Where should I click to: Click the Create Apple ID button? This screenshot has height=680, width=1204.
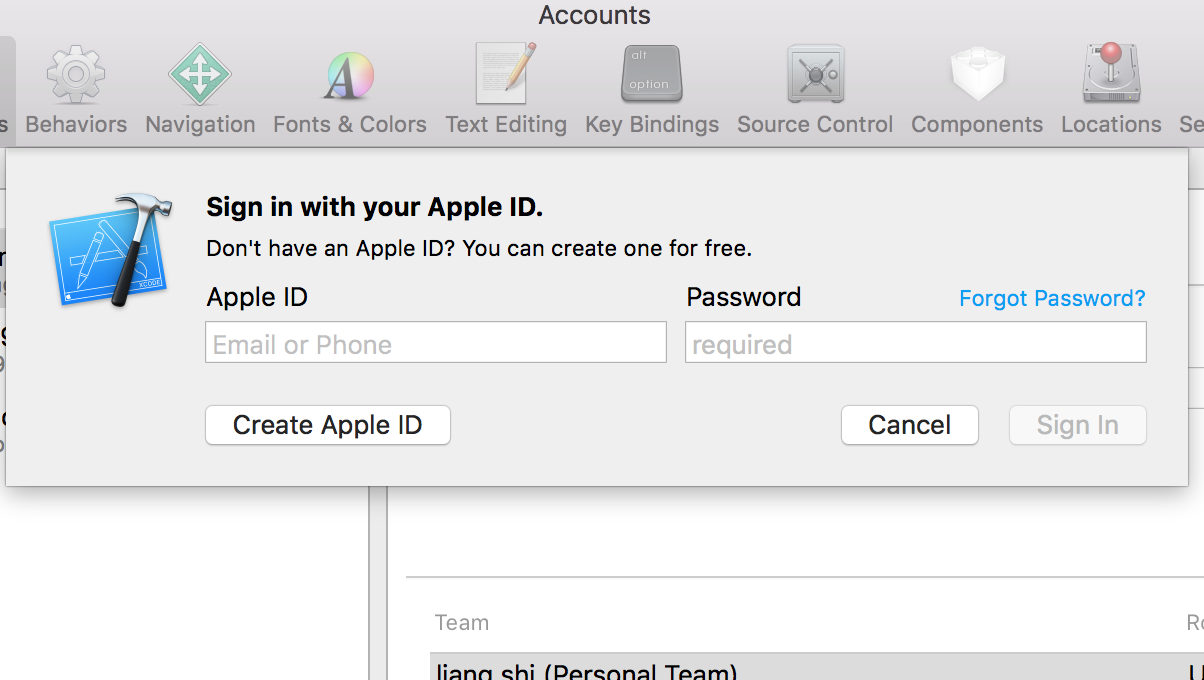328,425
